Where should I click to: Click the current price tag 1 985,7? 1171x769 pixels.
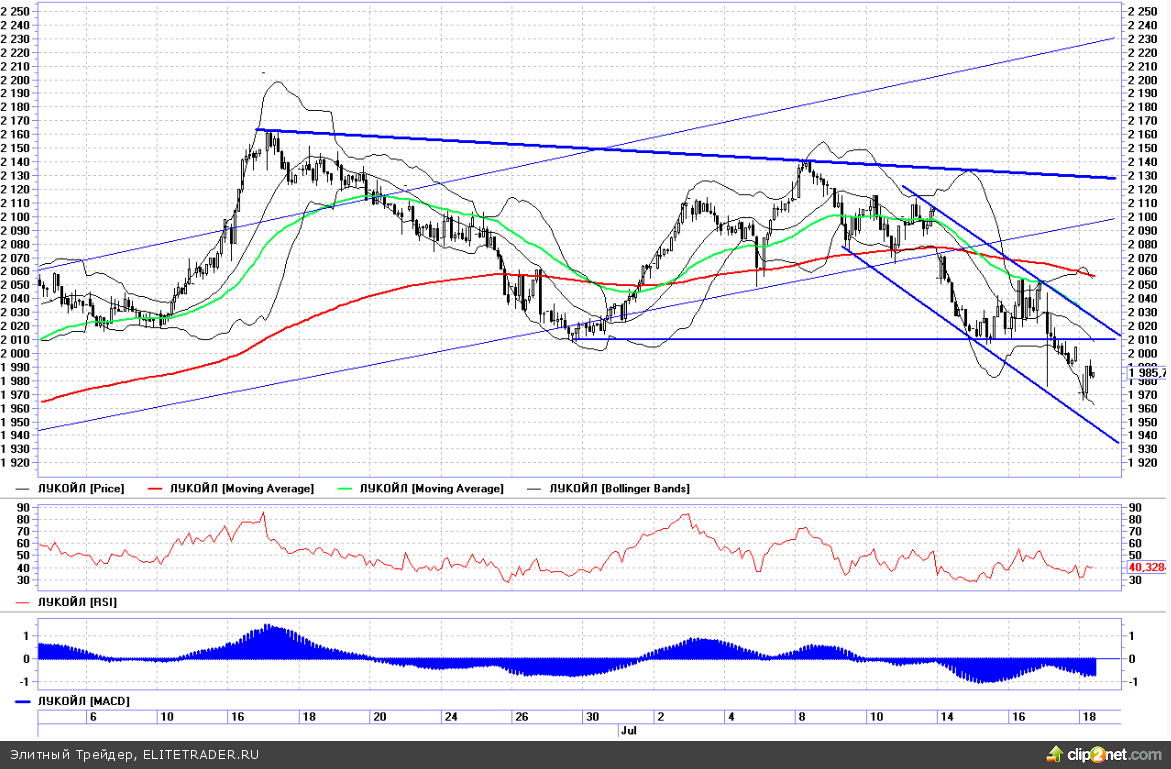tap(1147, 373)
